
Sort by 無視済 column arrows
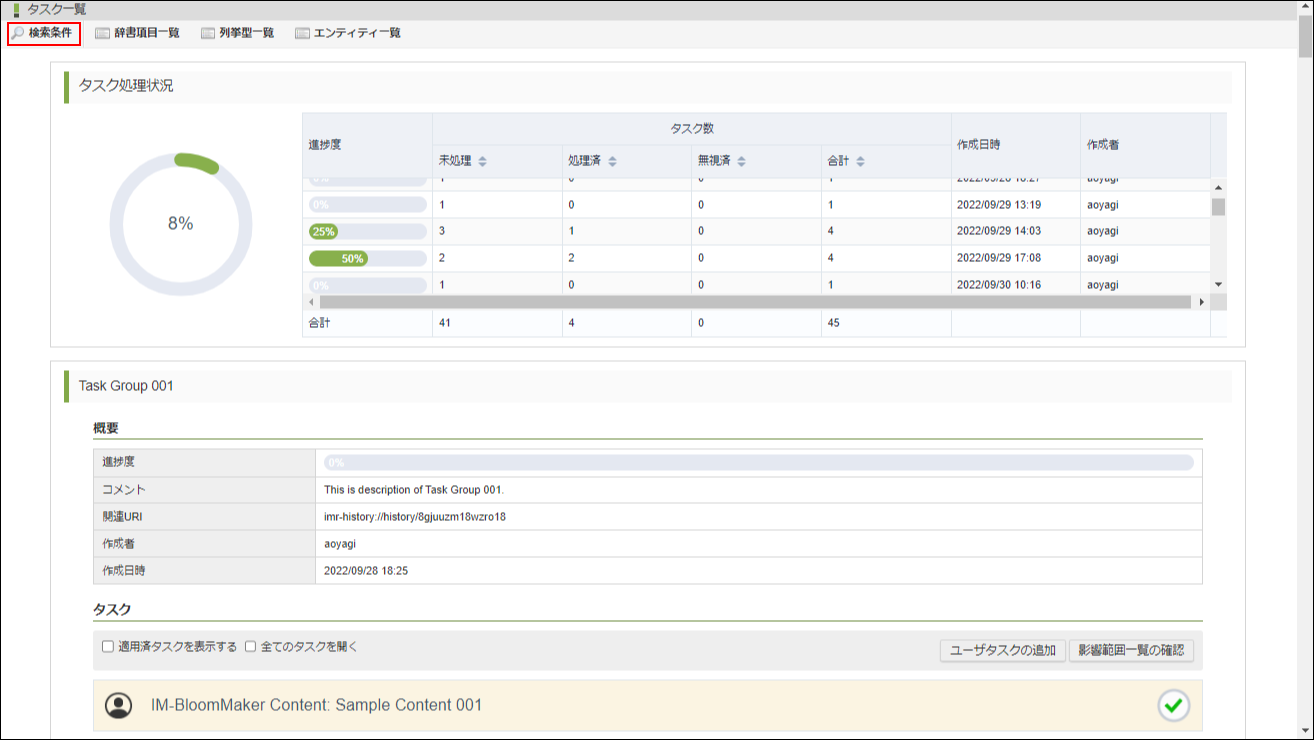pos(742,161)
